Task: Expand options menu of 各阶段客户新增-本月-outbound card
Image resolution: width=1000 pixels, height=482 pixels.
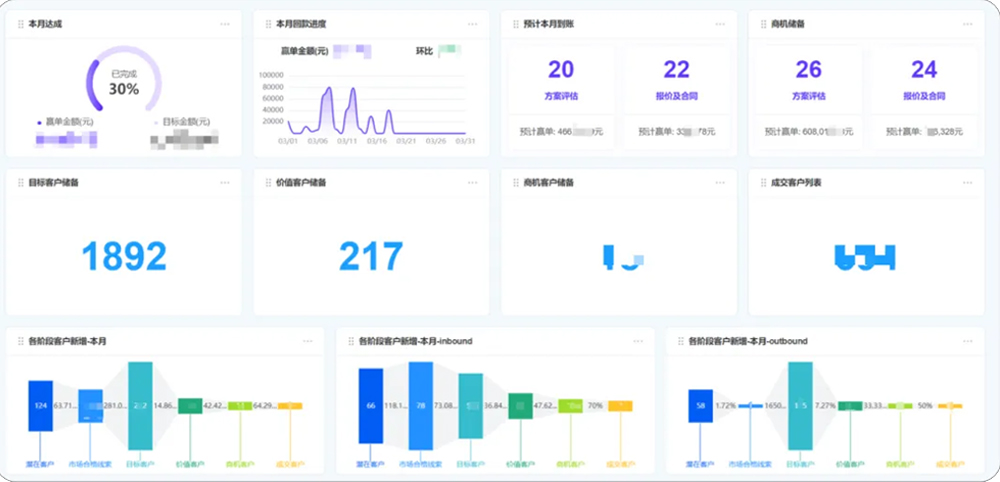Action: tap(968, 341)
